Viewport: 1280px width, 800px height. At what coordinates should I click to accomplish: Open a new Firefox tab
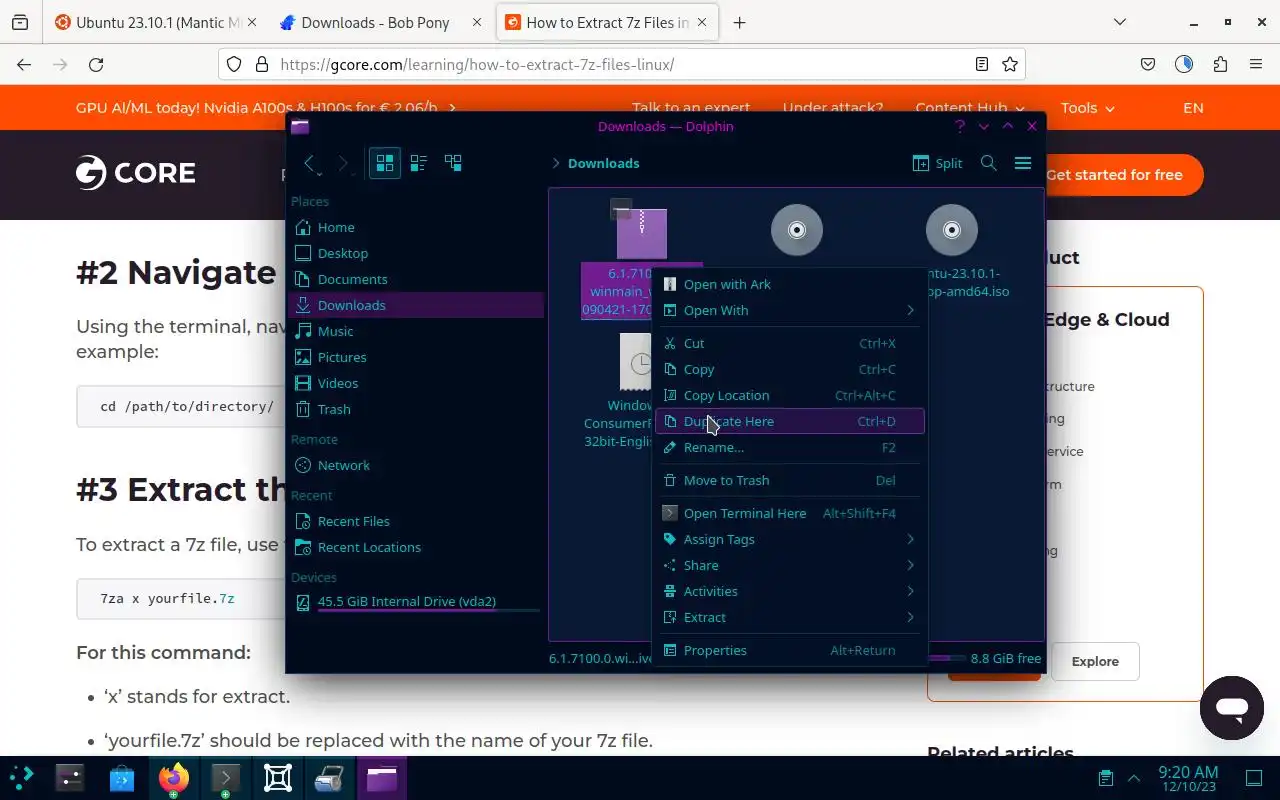click(x=739, y=22)
